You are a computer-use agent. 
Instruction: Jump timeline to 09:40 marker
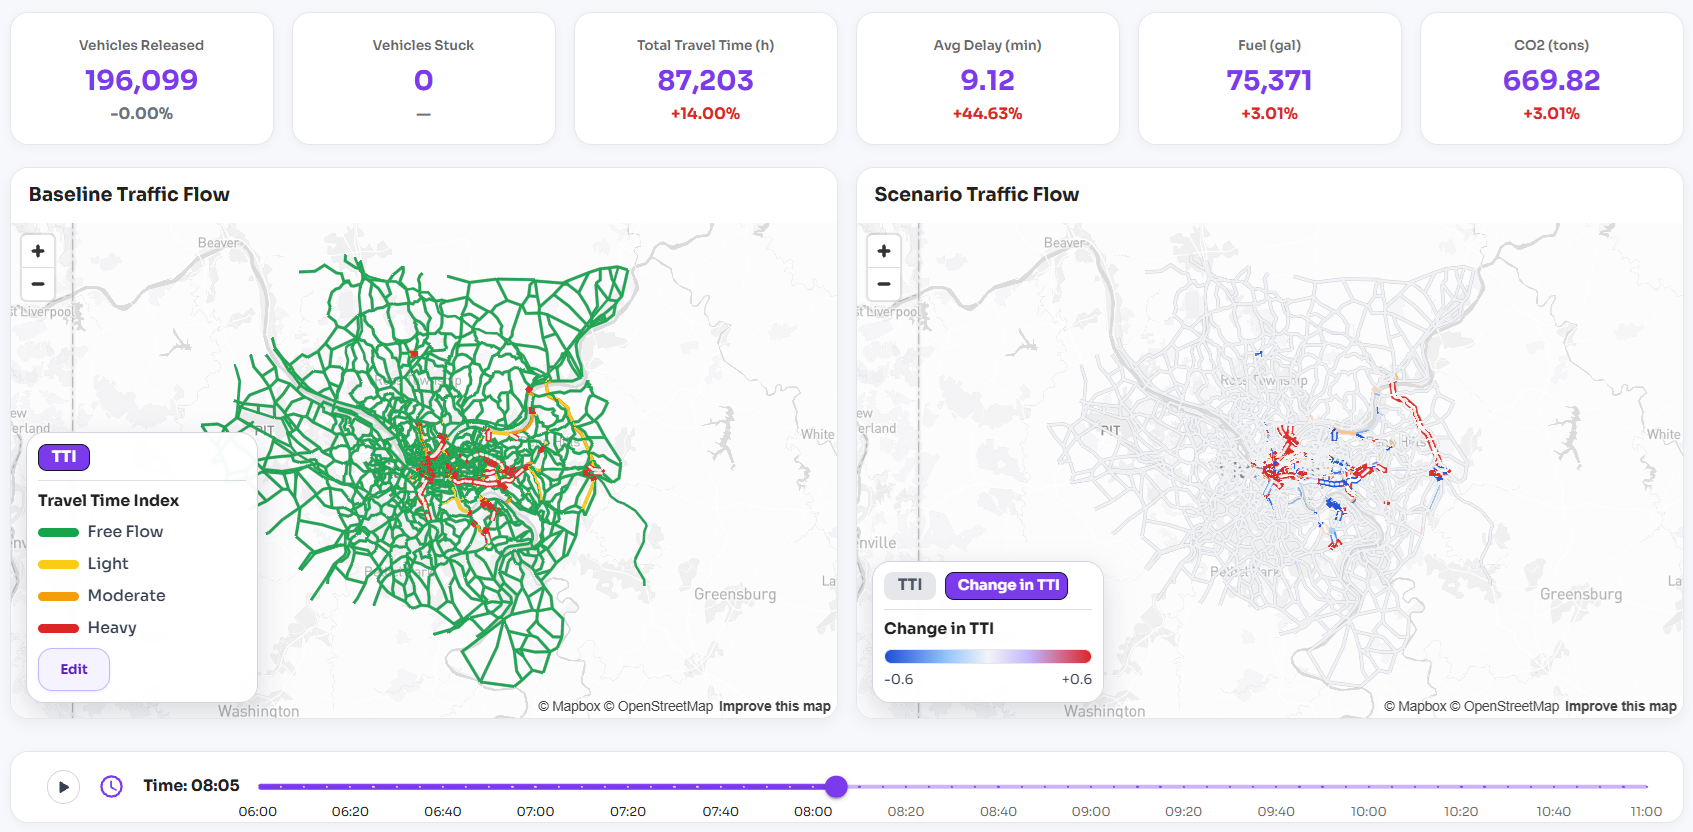click(1276, 811)
